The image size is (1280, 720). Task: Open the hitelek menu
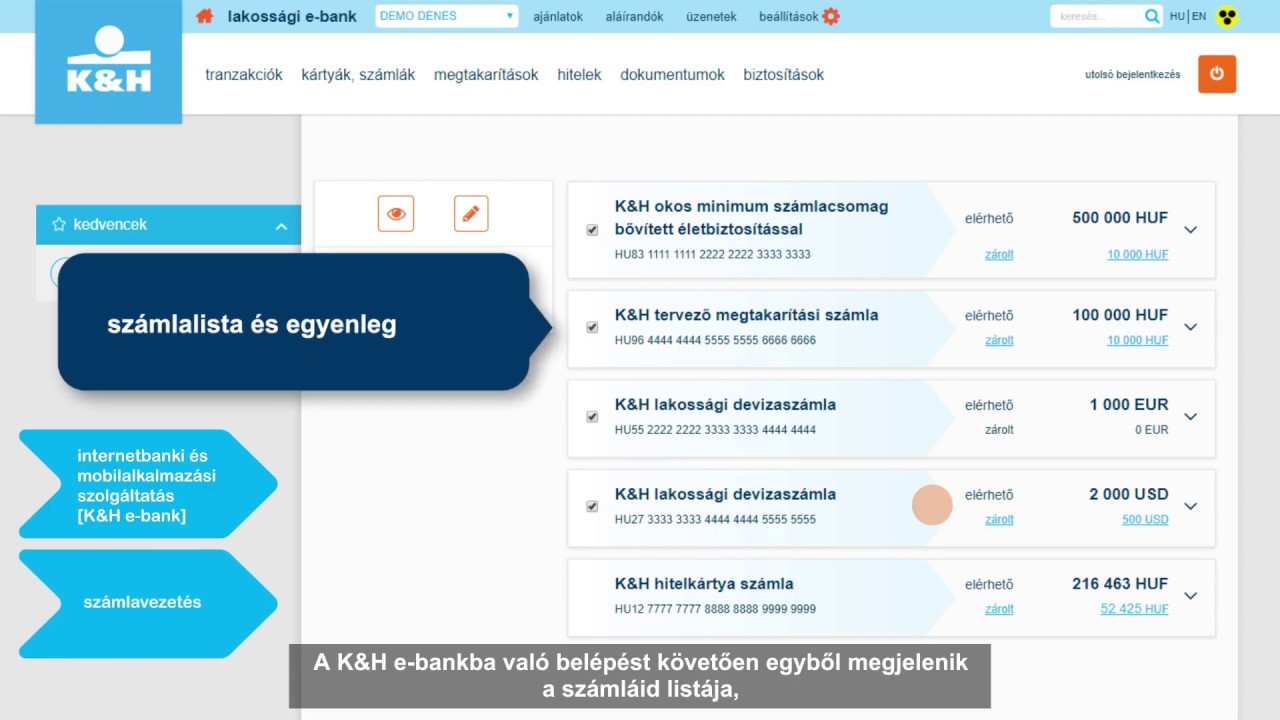pyautogui.click(x=579, y=75)
